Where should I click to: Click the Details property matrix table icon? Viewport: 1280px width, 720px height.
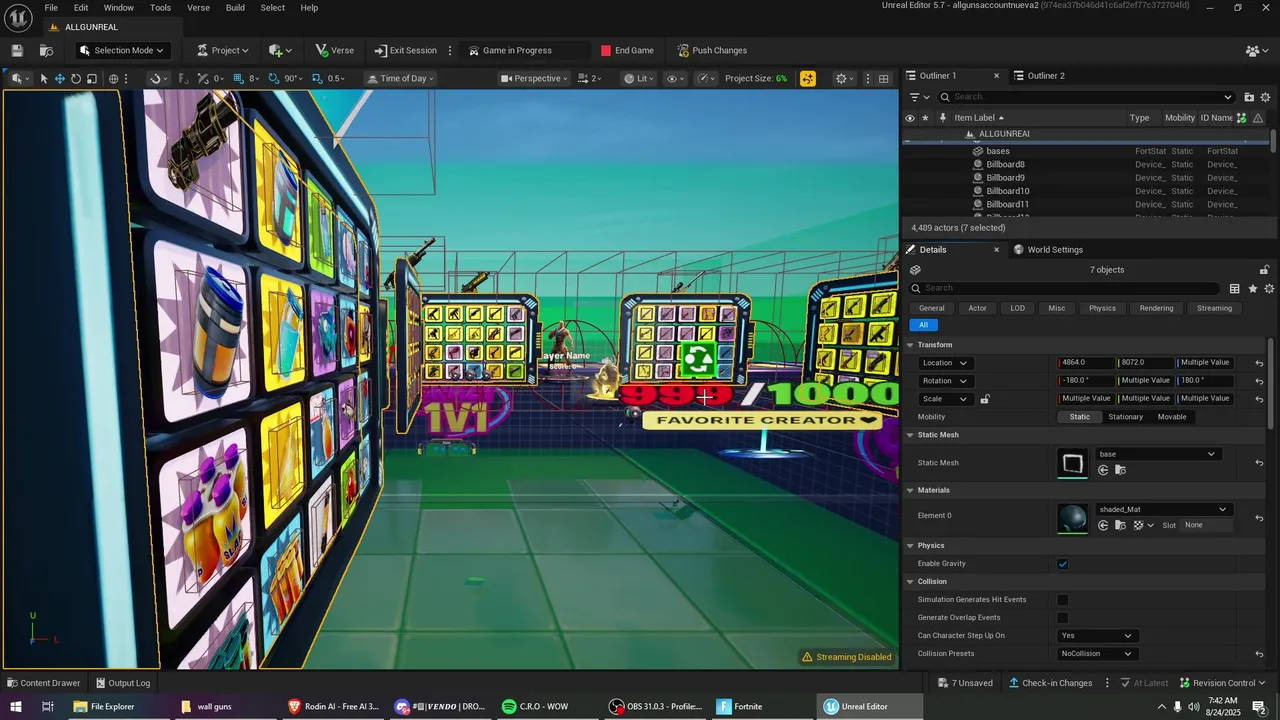click(1234, 288)
